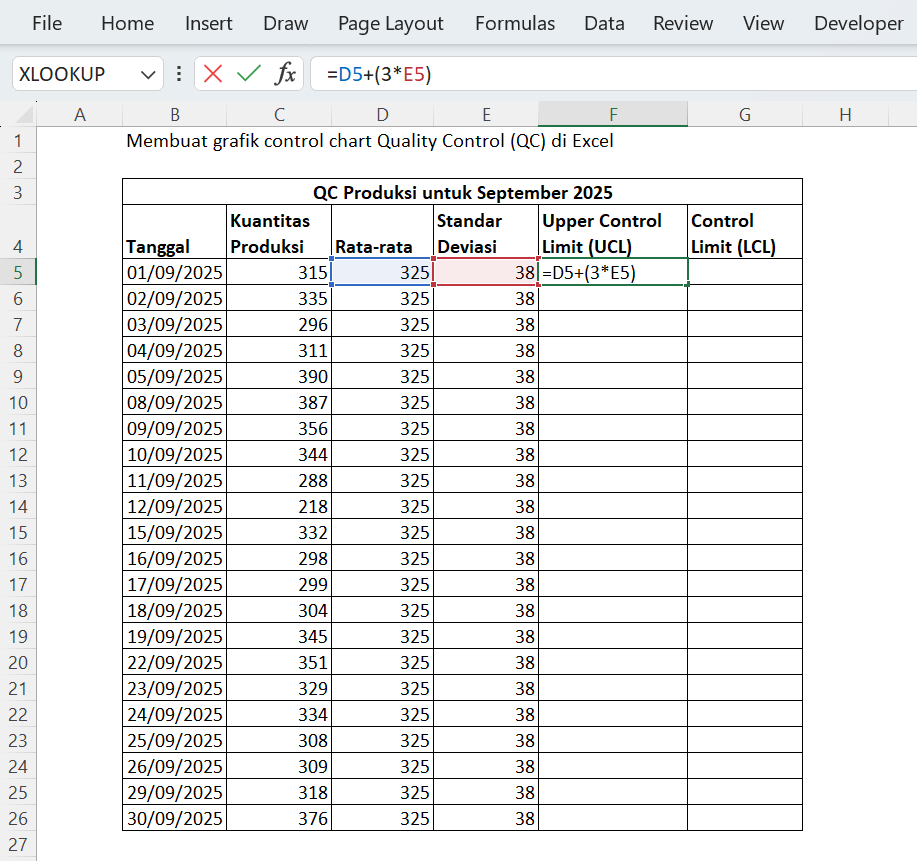Click the QC Produksi untuk September 2025 title
The image size is (917, 861).
(462, 192)
